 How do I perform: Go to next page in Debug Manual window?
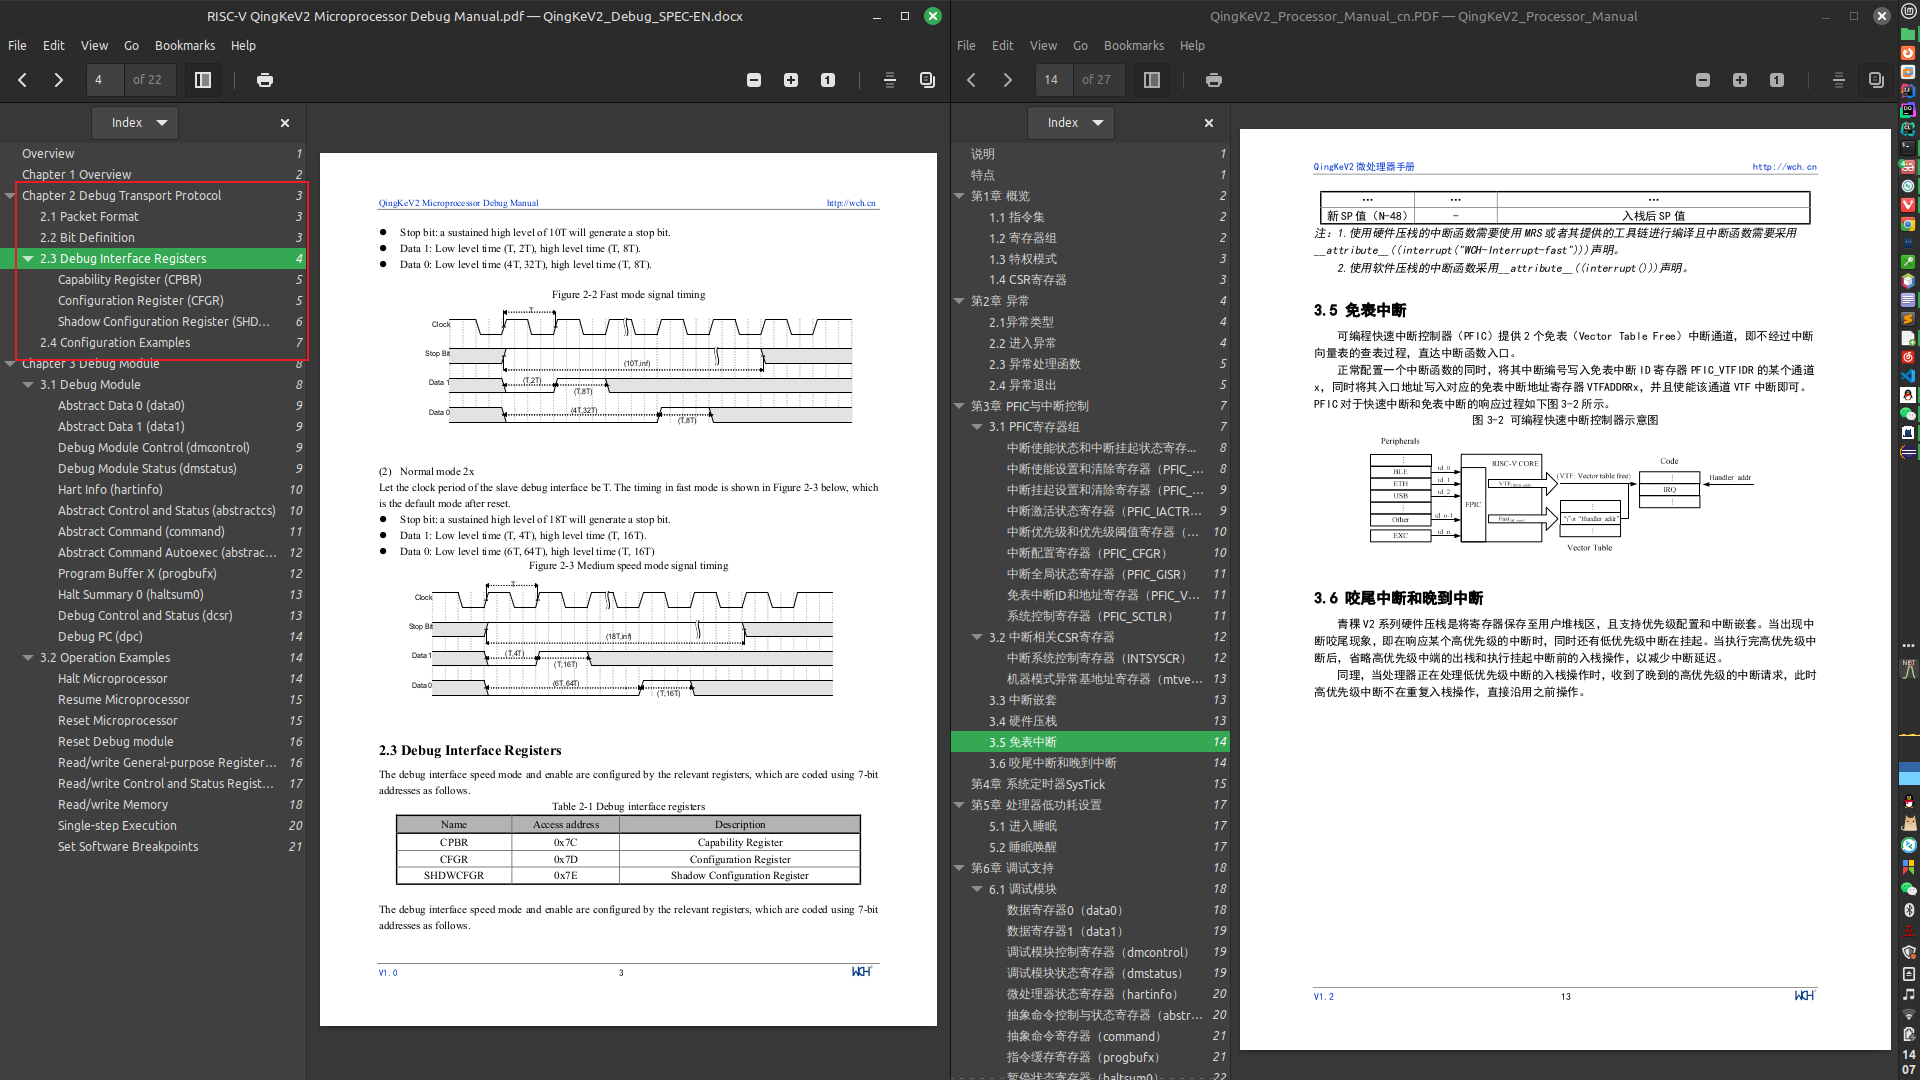click(58, 80)
